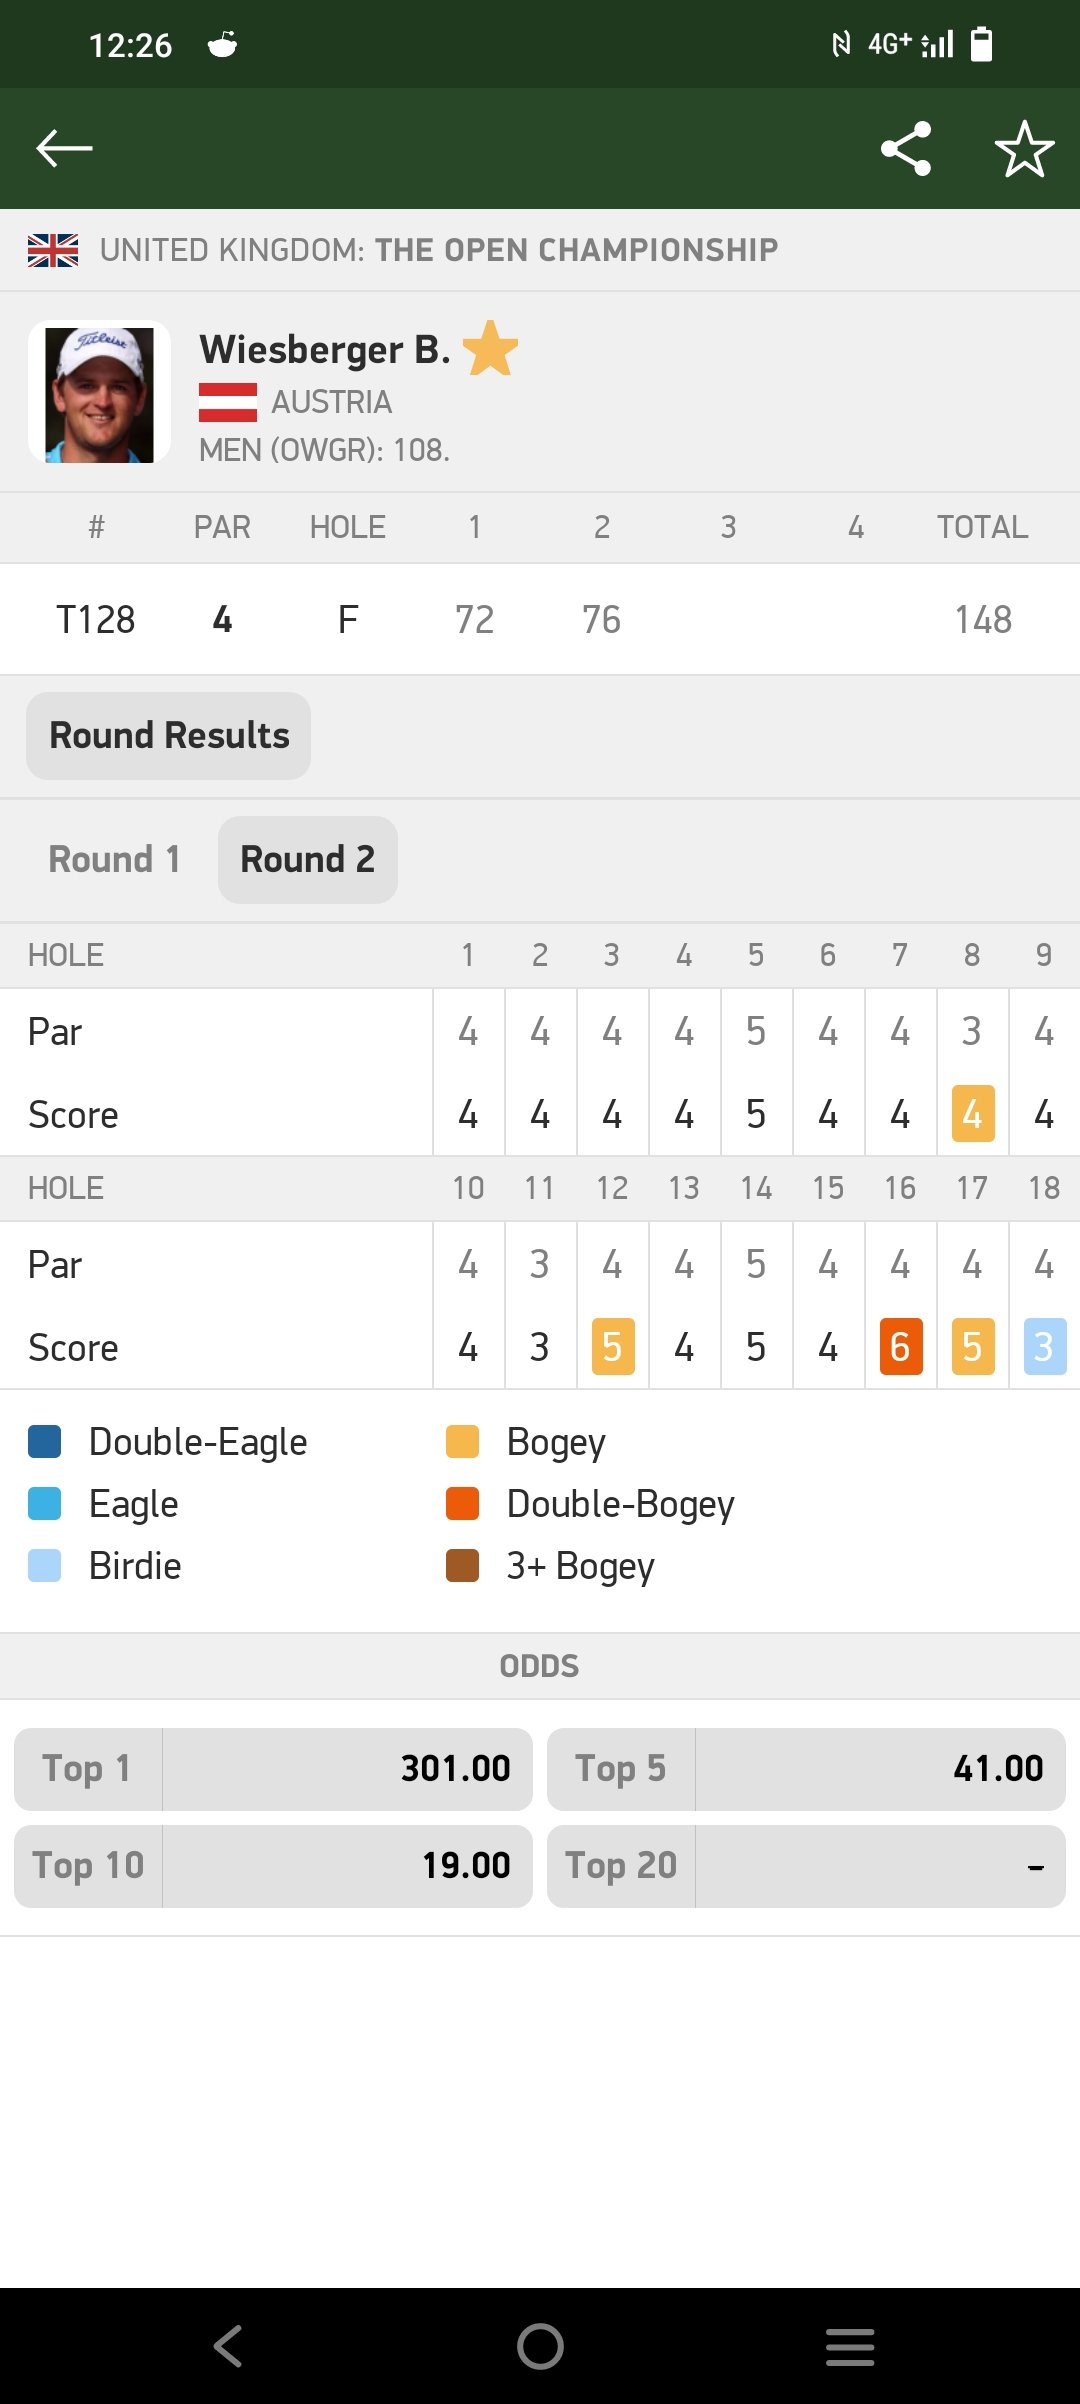This screenshot has width=1080, height=2404.
Task: Tap the gold star next to Wiesberger B.
Action: [490, 348]
